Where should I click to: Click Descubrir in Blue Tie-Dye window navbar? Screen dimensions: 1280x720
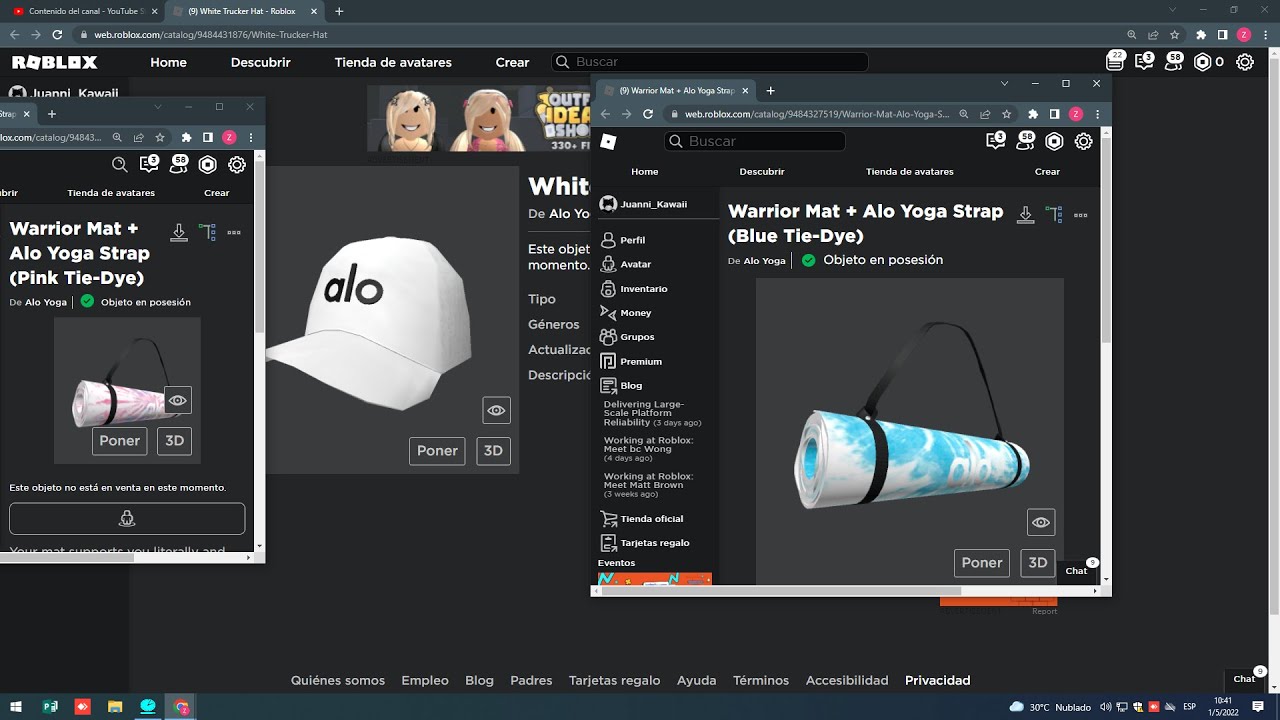(x=762, y=172)
